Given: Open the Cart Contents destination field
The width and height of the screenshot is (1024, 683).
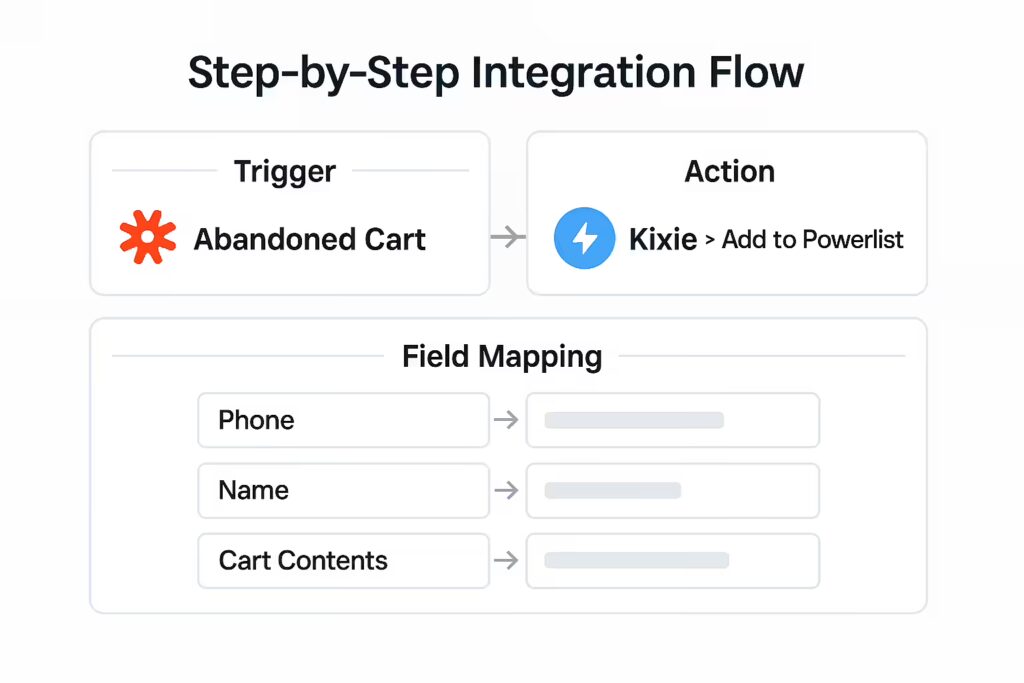Looking at the screenshot, I should (x=673, y=561).
